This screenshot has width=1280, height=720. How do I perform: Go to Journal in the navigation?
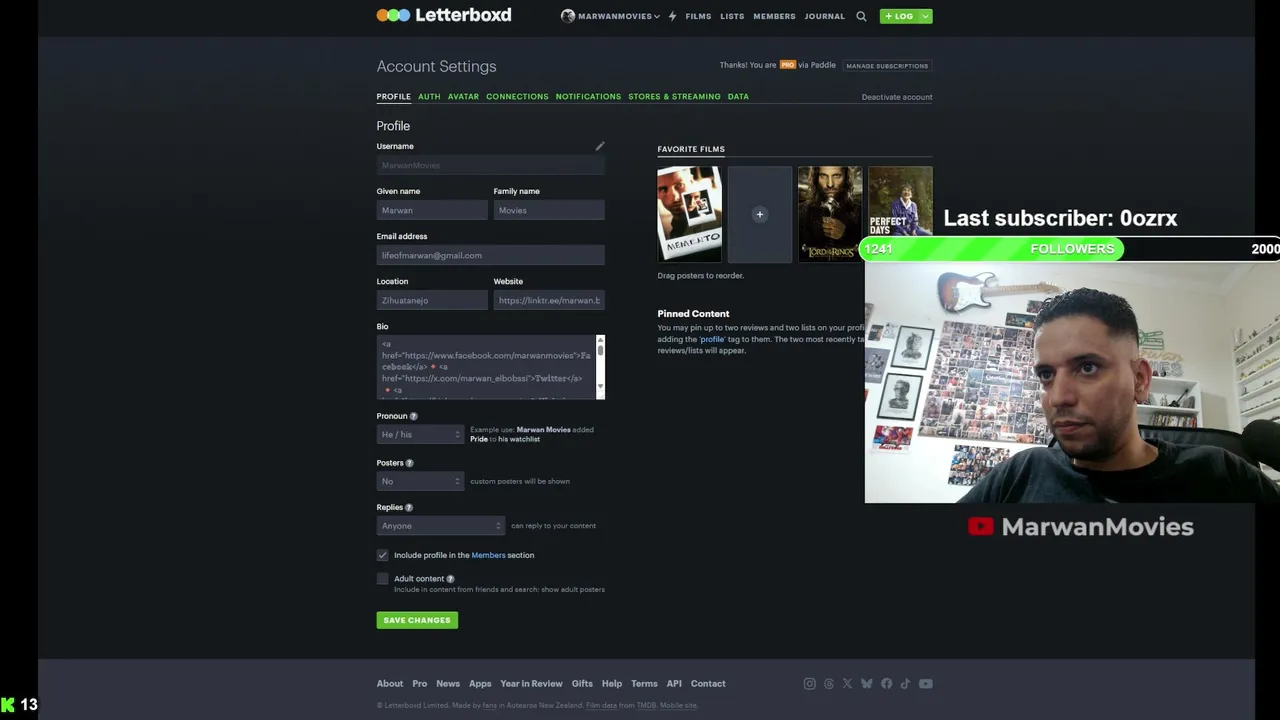point(825,16)
